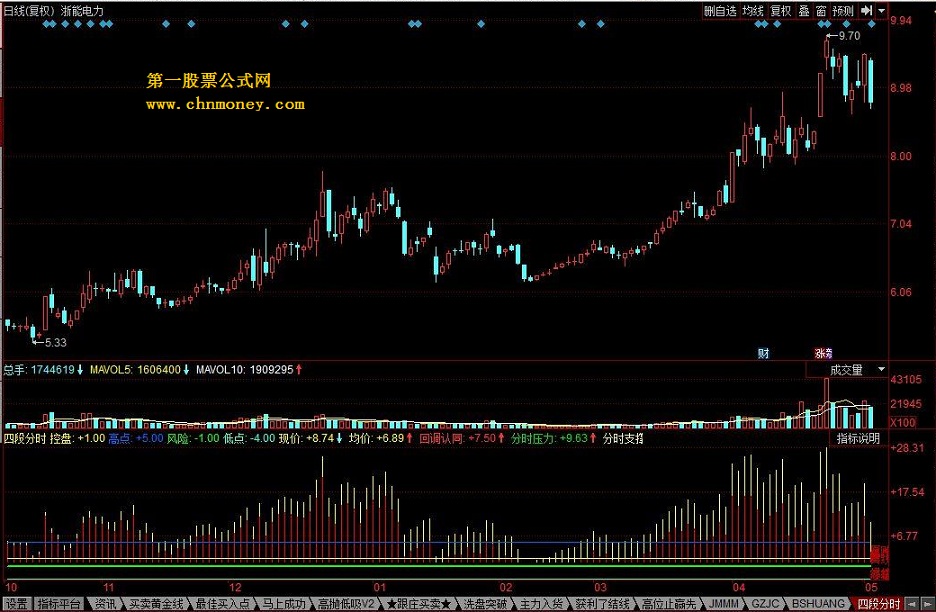
Task: Switch to the BSHUANG indicator tab
Action: click(x=818, y=604)
